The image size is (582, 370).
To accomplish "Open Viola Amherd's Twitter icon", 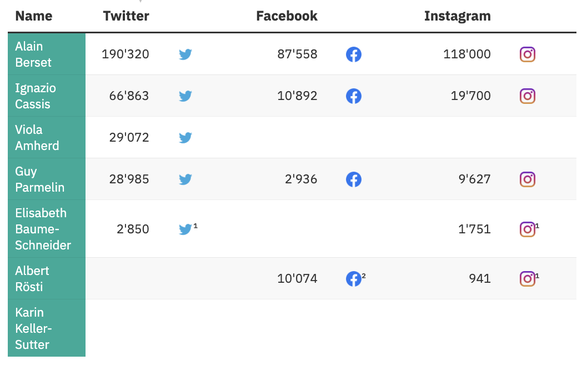I will (185, 138).
